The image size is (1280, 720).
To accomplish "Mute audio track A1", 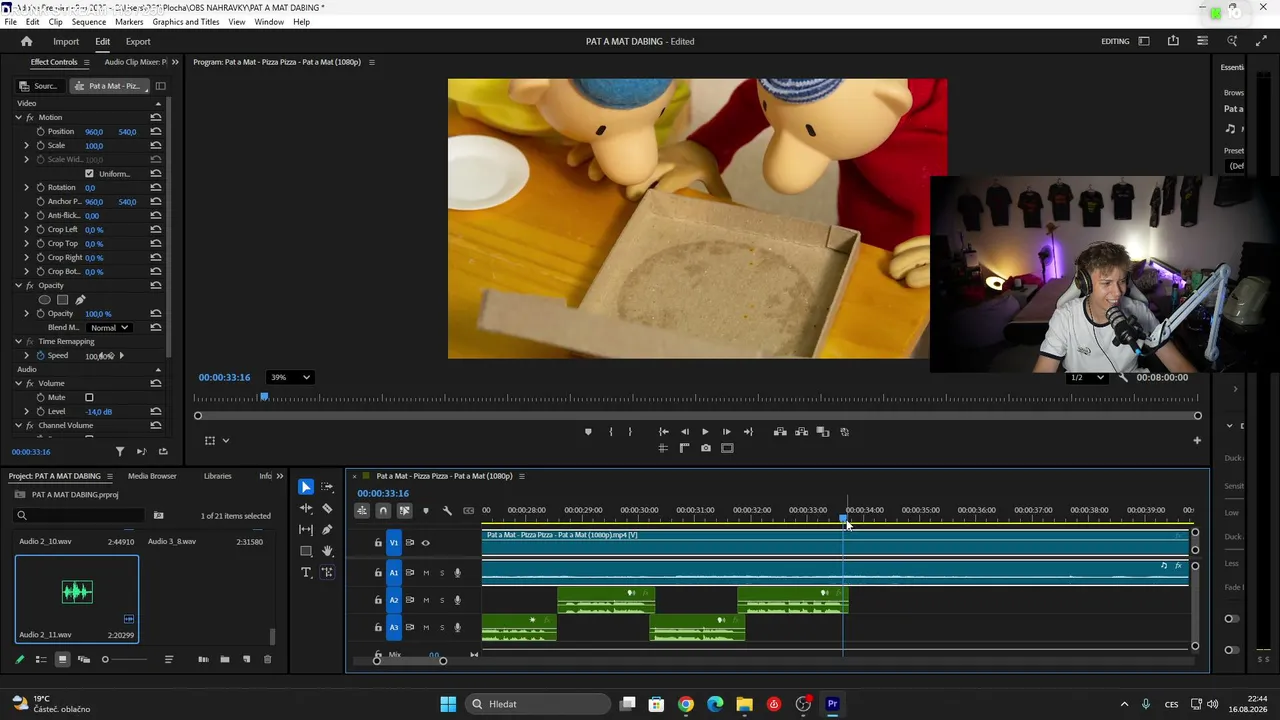I will coord(426,573).
